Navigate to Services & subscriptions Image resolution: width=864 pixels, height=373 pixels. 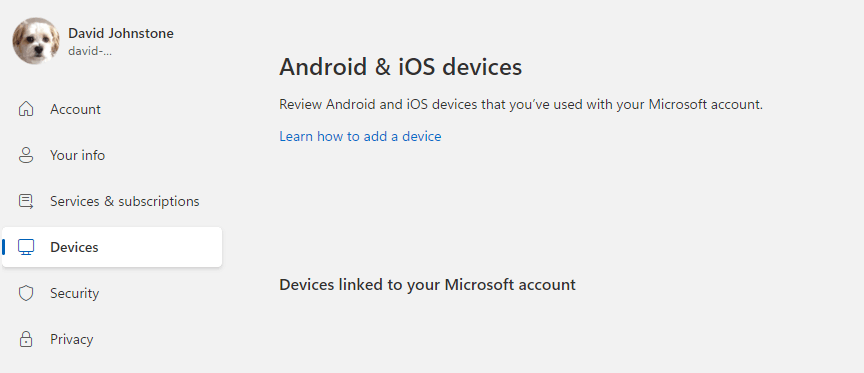coord(125,201)
